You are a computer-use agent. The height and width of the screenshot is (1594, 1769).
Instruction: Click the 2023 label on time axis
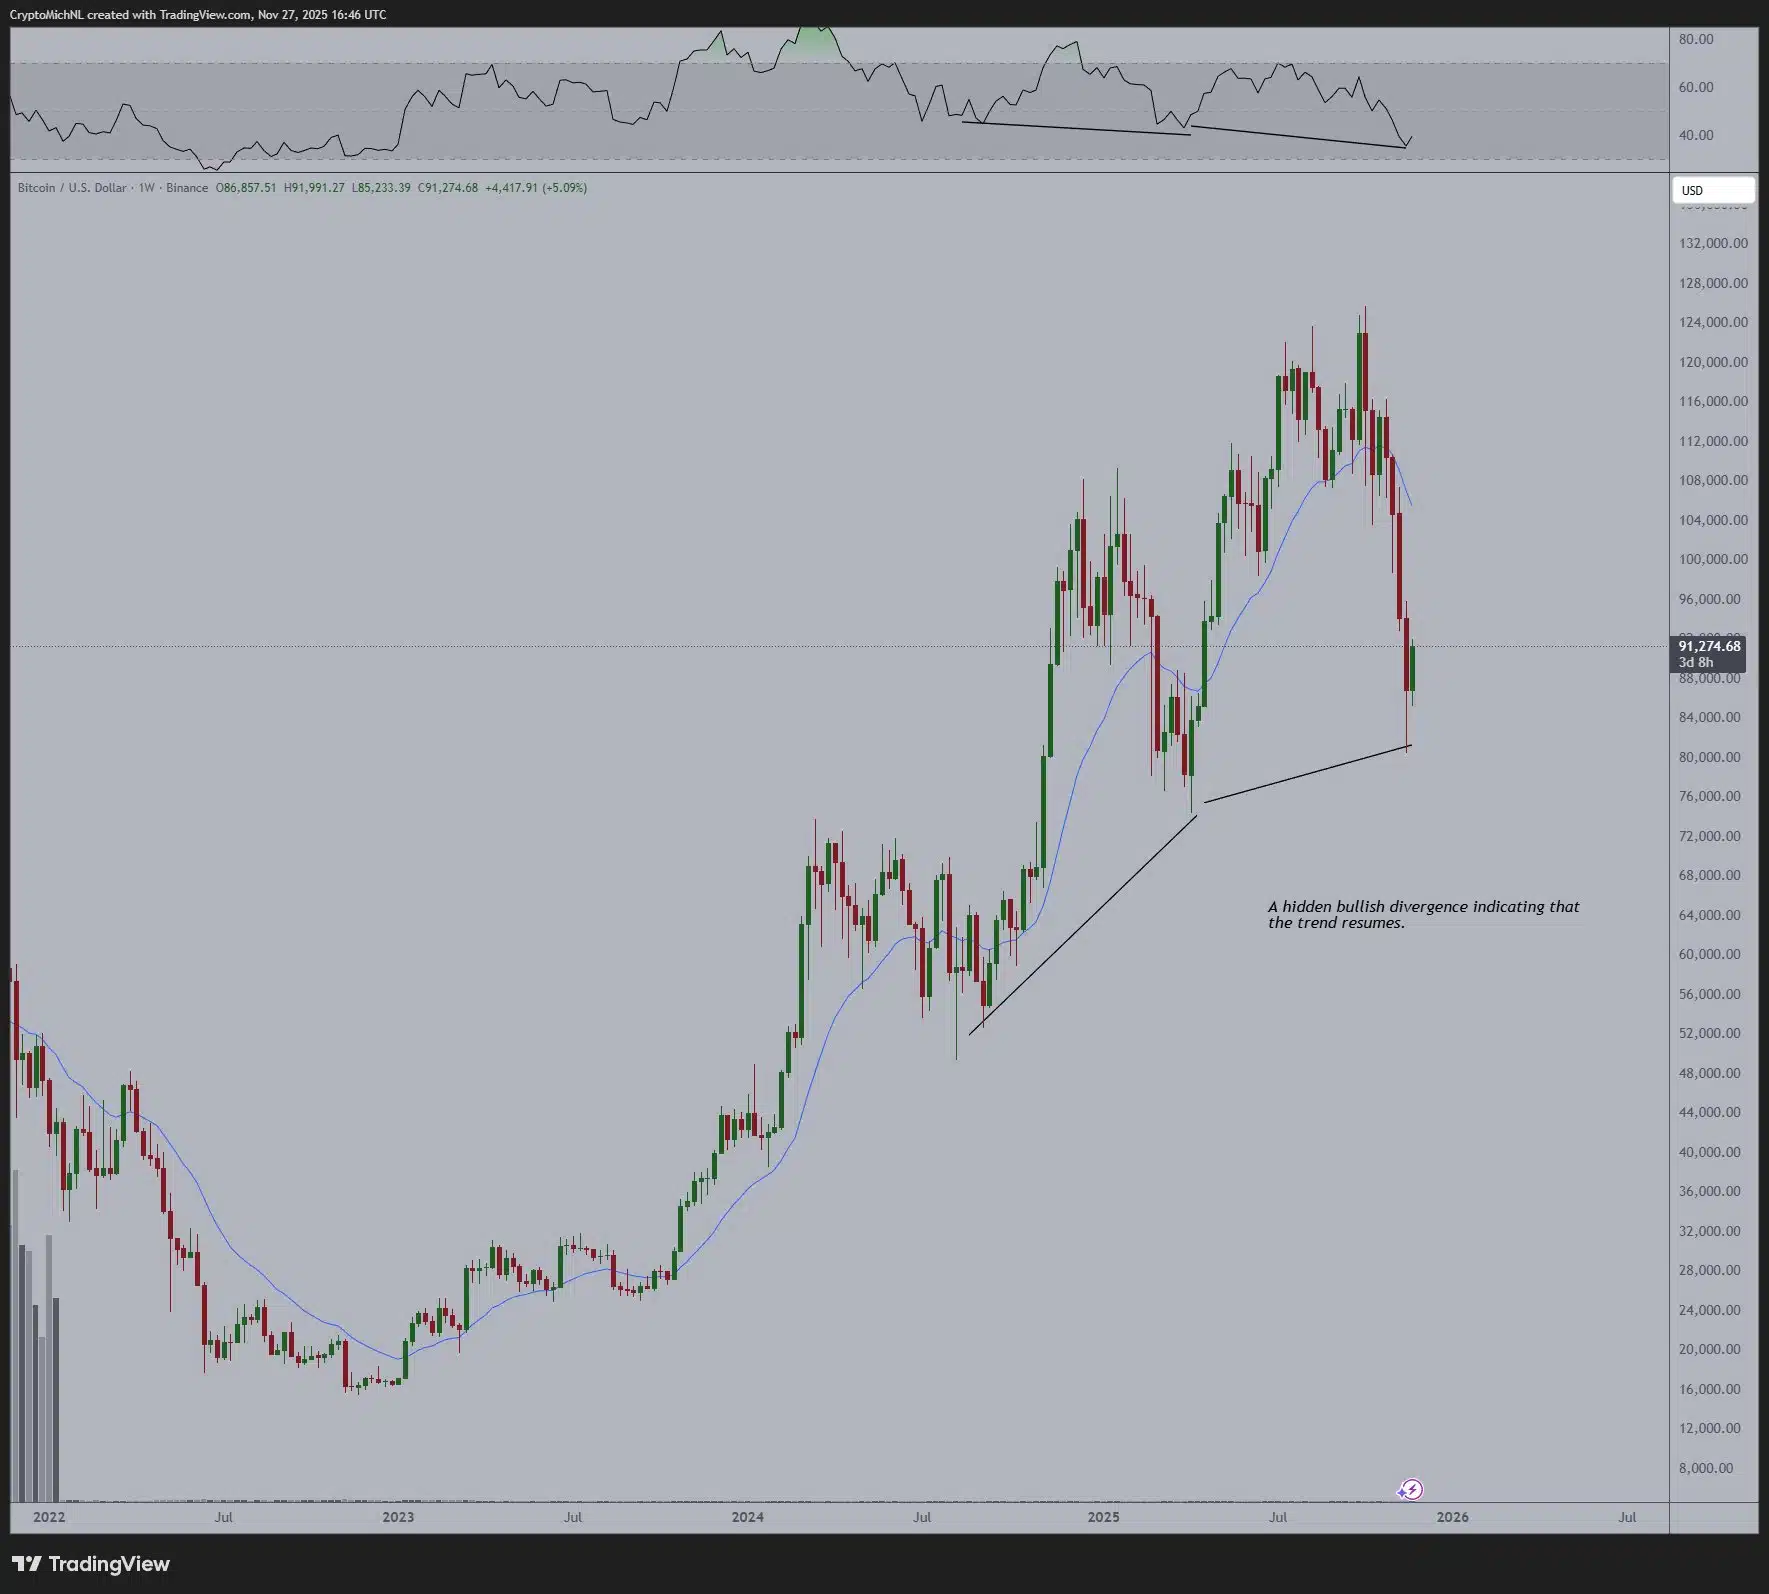[398, 1517]
